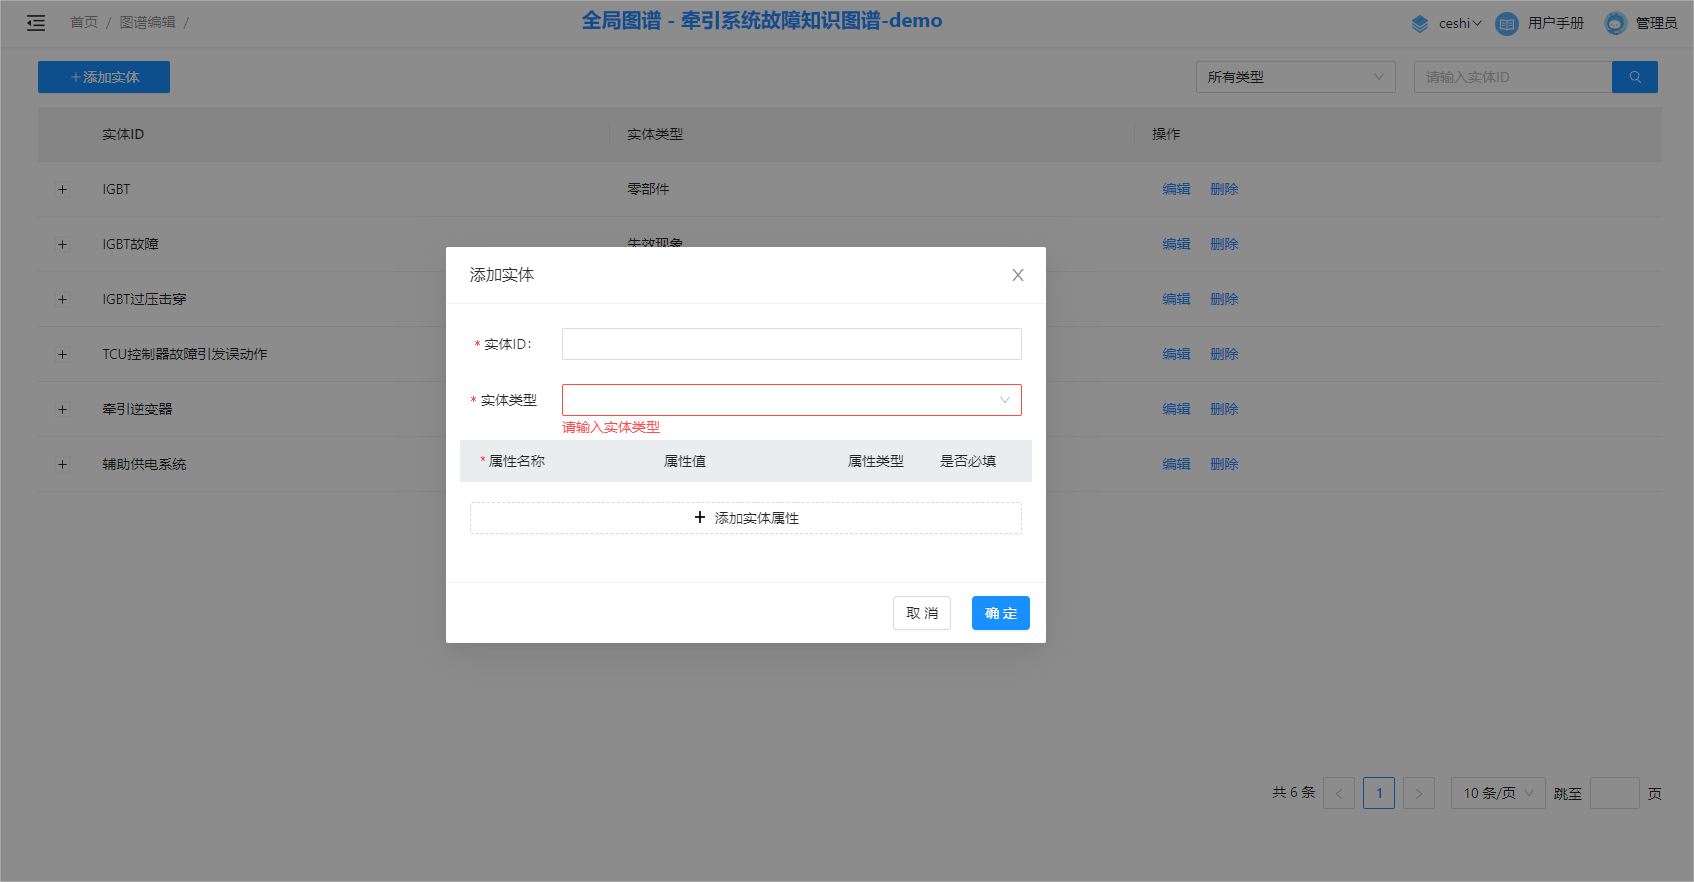
Task: Go to next page arrow
Action: (1418, 793)
